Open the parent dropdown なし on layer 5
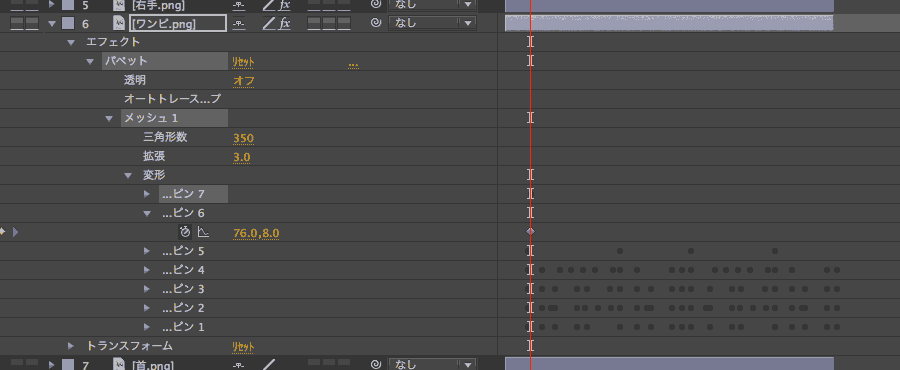 tap(432, 5)
